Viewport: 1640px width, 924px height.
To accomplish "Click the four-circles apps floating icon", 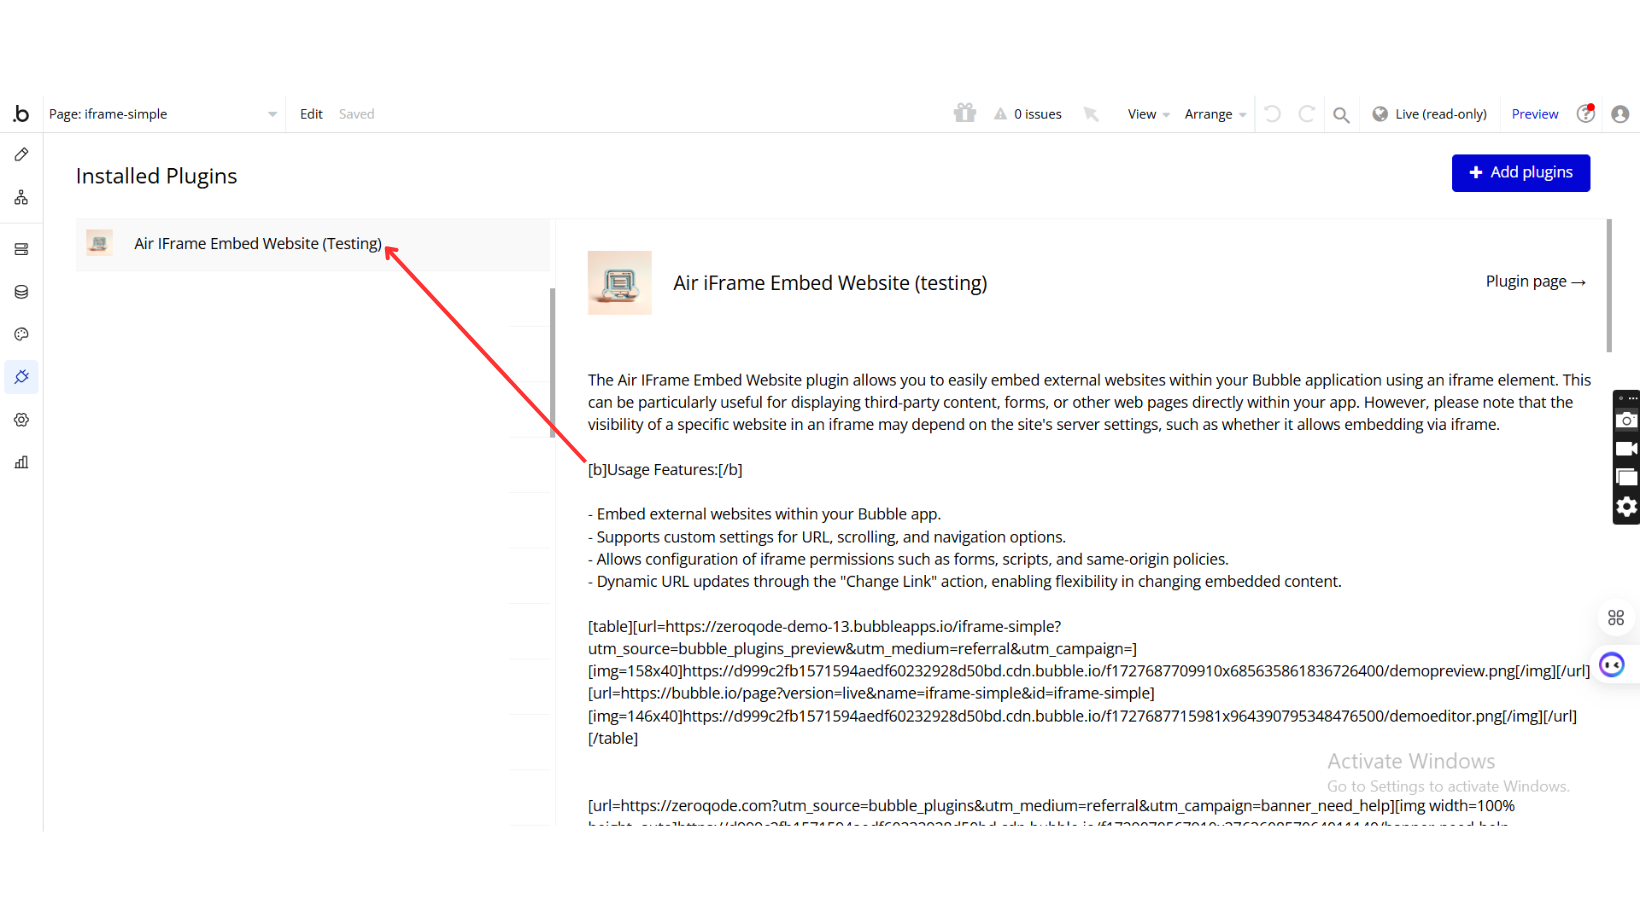I will click(1616, 618).
